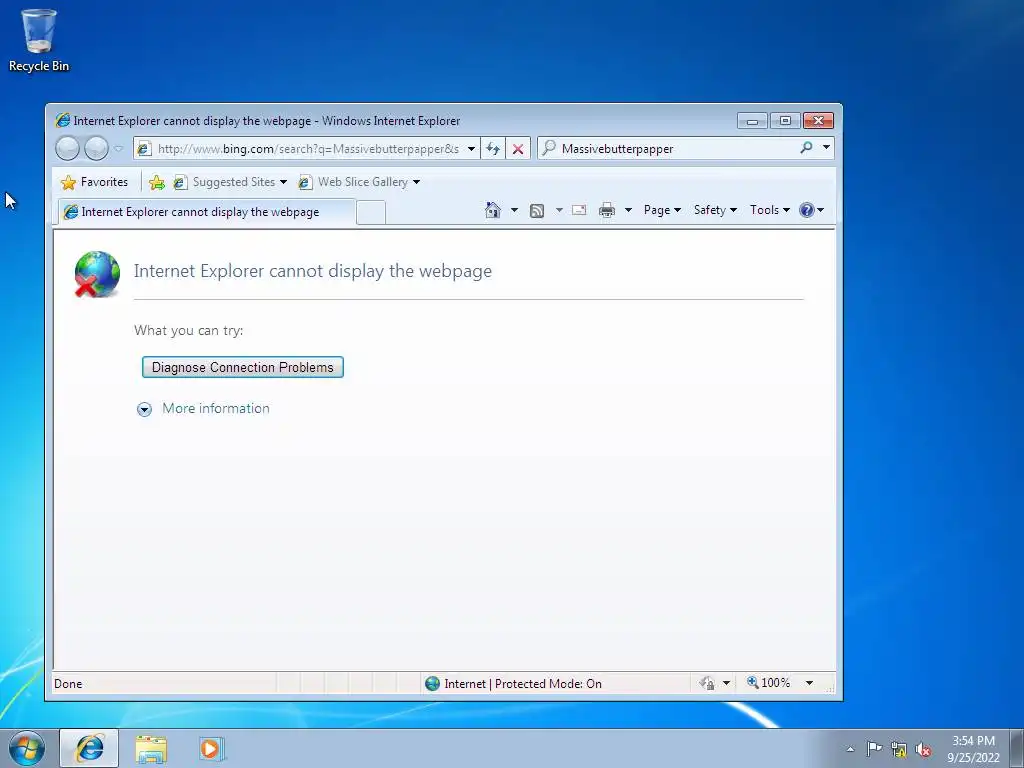Open the Recycle Bin desktop icon
1024x768 pixels.
(39, 40)
